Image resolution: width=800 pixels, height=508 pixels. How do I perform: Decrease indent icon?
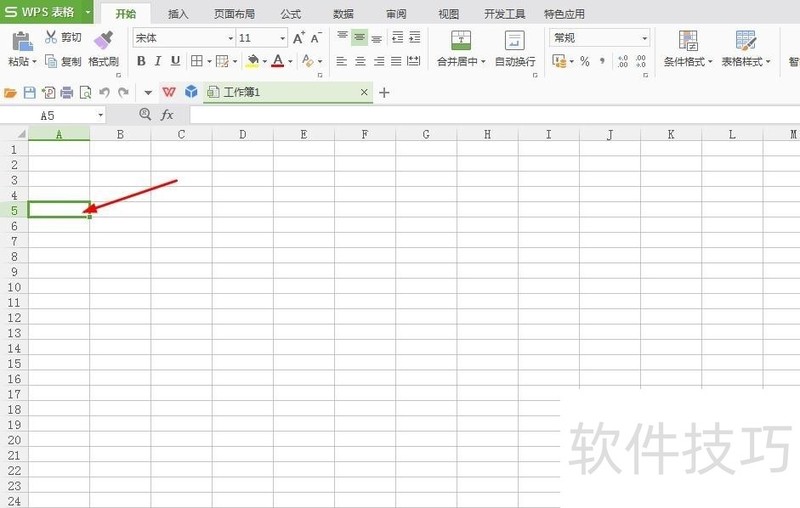(397, 37)
